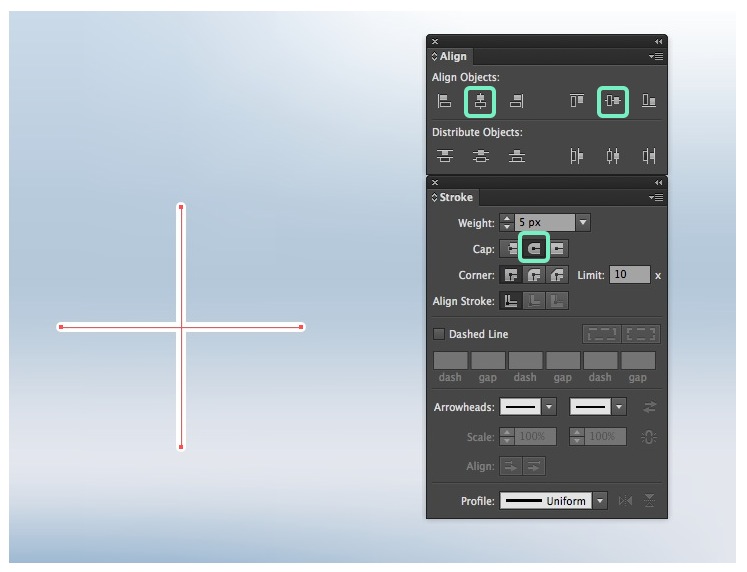Screen dimensions: 747x572
Task: Click Vertical Align Top icon
Action: click(x=576, y=101)
